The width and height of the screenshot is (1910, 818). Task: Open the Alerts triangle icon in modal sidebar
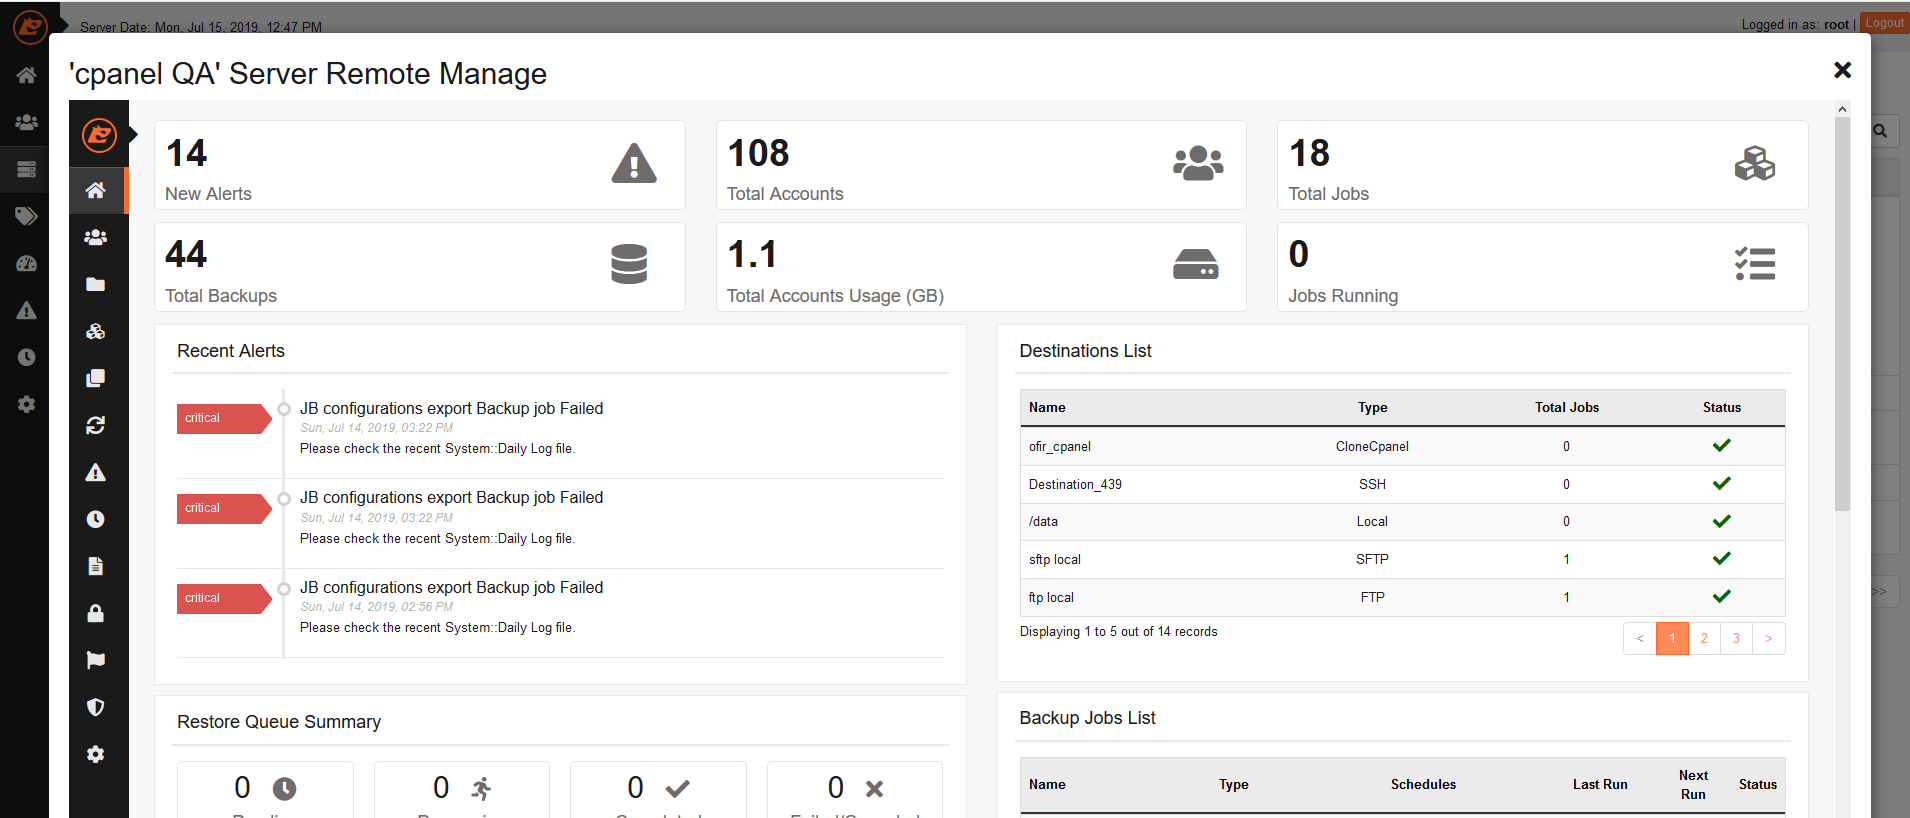point(96,472)
